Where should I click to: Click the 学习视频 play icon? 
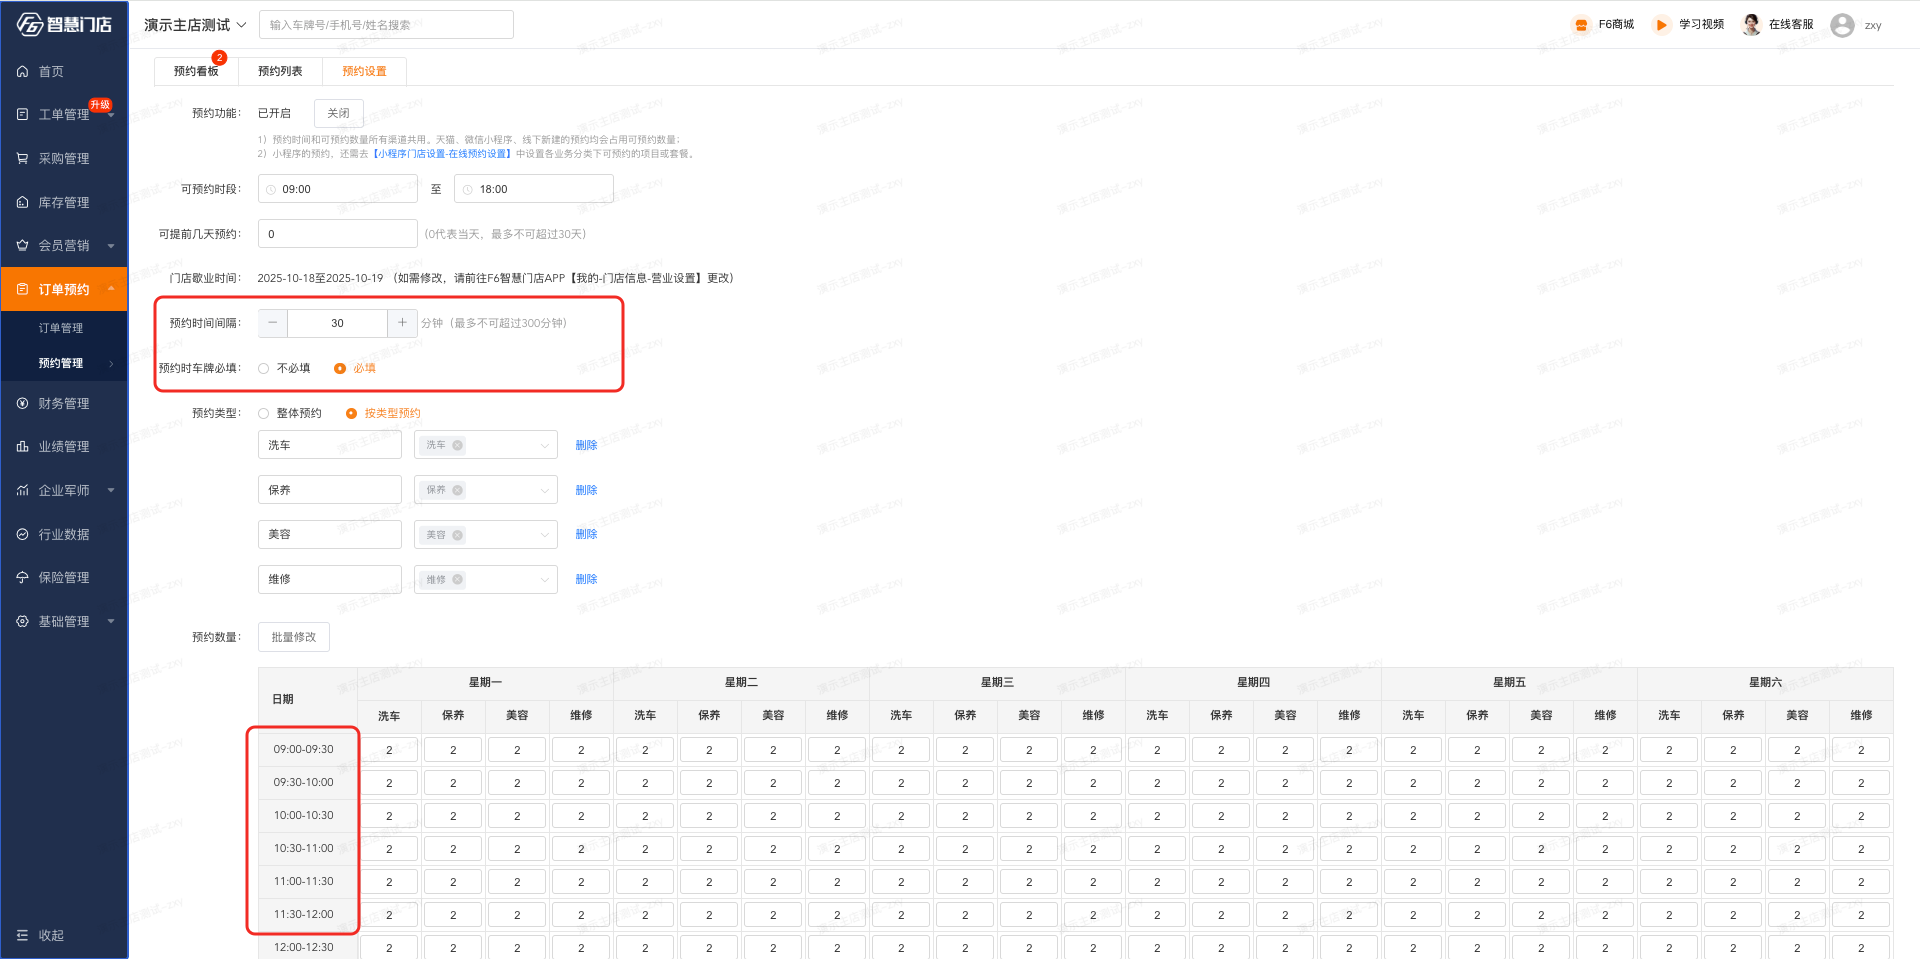[x=1661, y=25]
